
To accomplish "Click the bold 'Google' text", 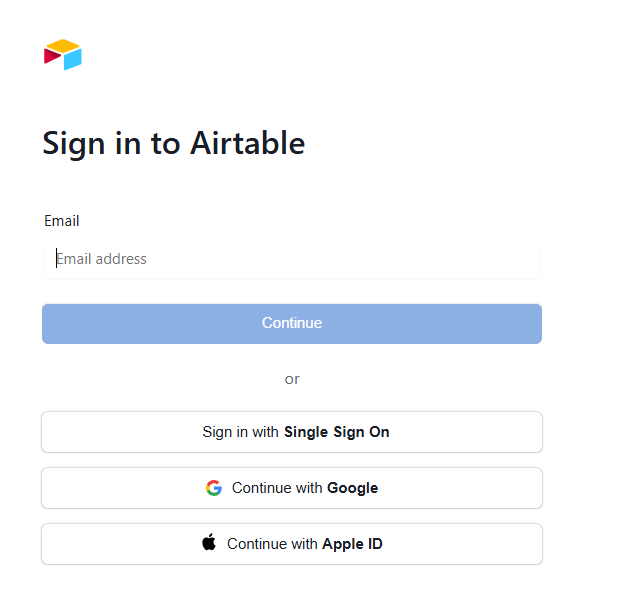I will point(352,488).
